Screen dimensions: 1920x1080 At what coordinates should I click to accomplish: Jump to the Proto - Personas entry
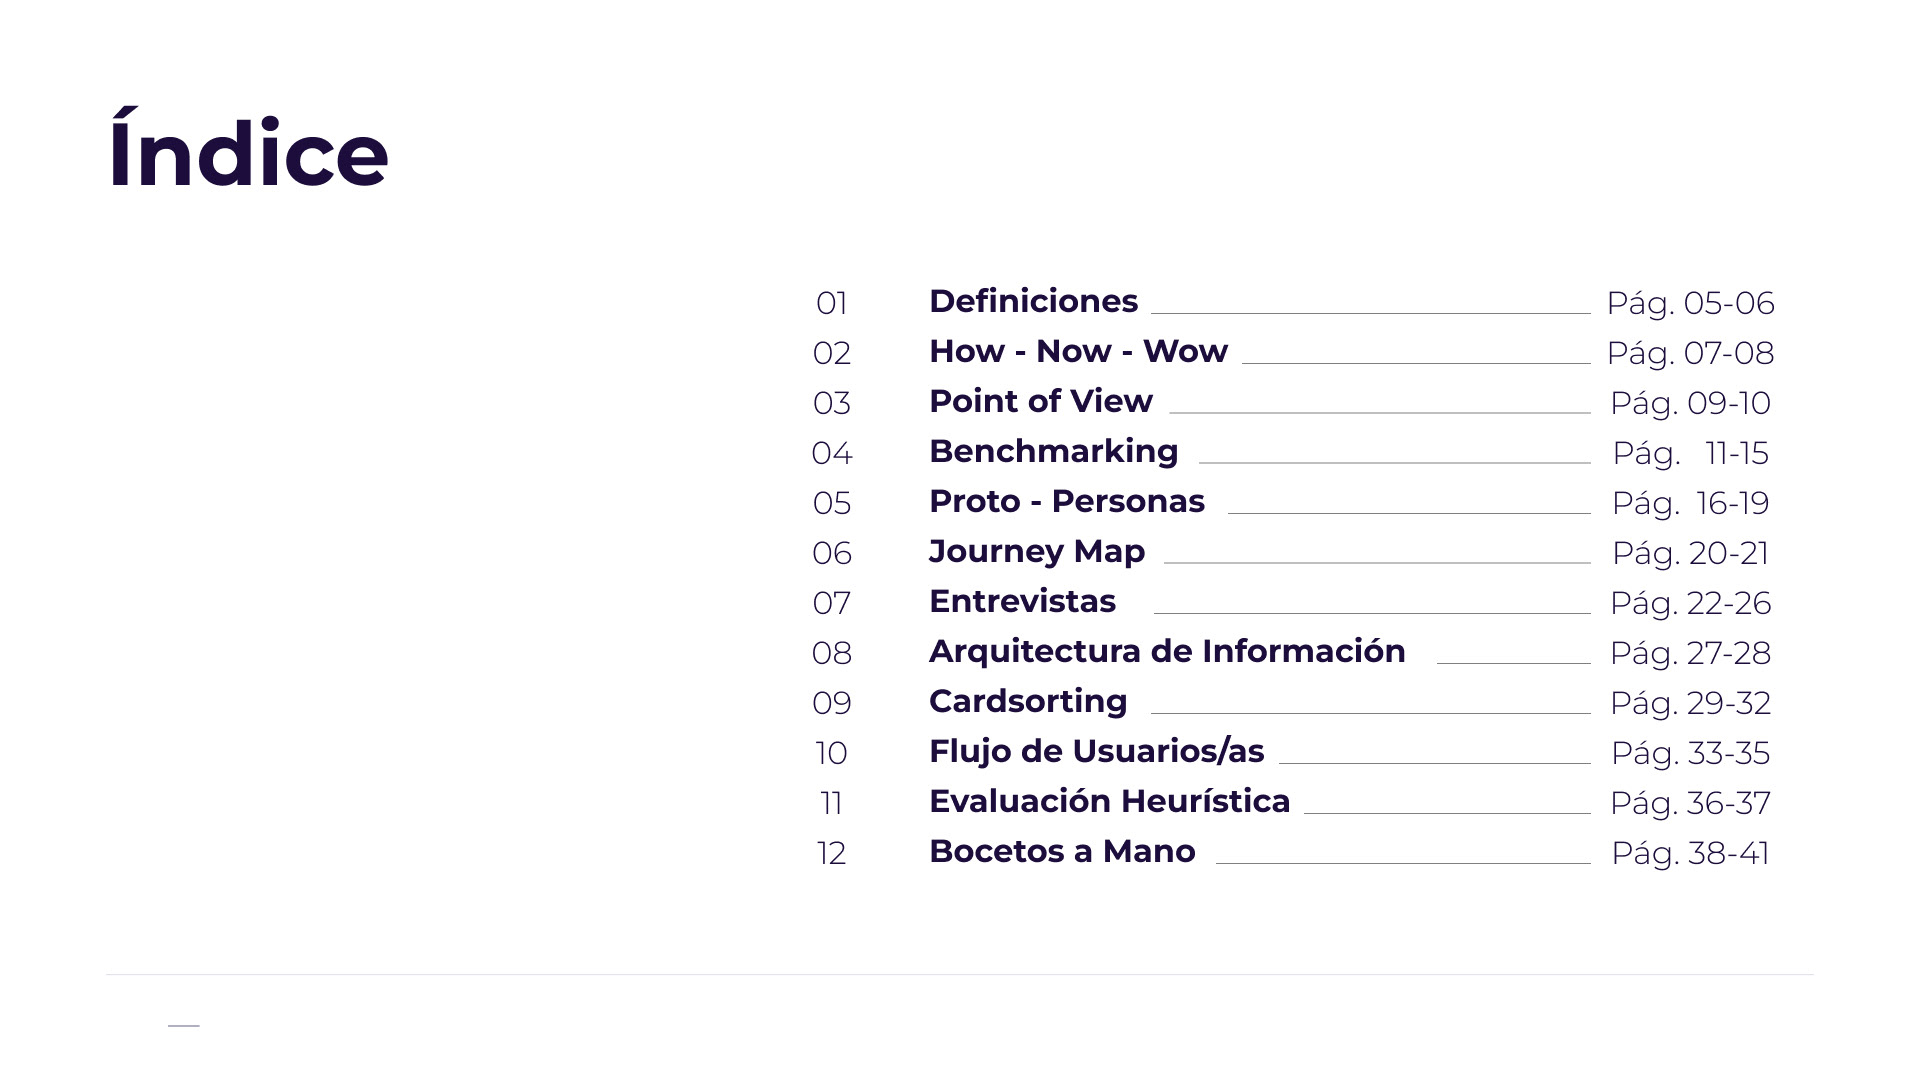click(1066, 501)
